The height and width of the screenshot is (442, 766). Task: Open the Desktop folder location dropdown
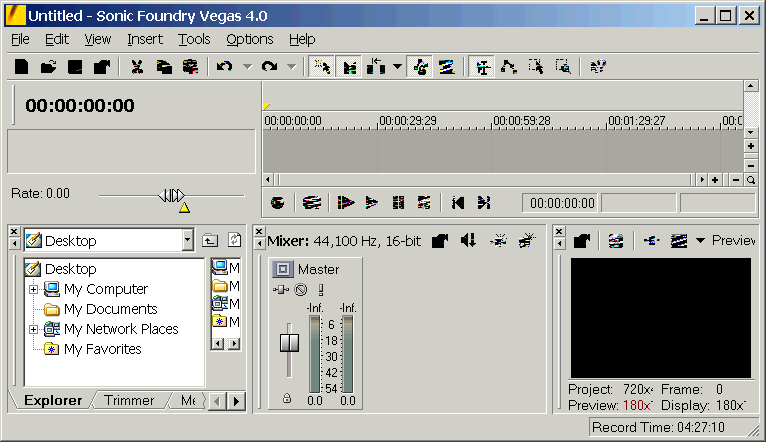click(x=188, y=240)
